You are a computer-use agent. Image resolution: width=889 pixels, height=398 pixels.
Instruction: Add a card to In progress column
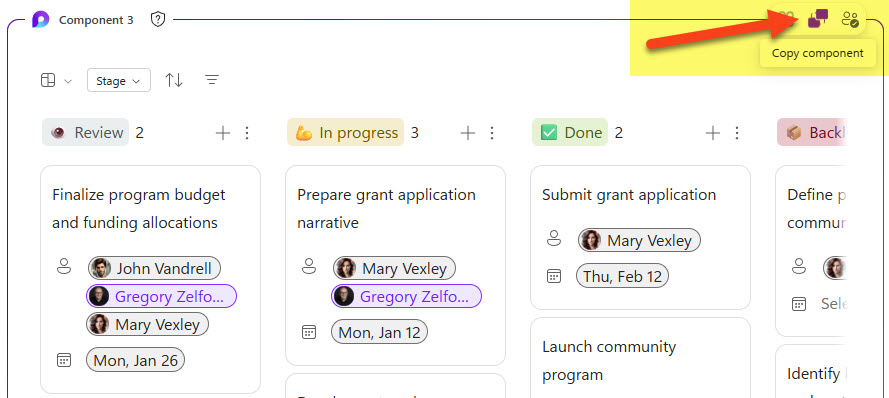pyautogui.click(x=467, y=133)
